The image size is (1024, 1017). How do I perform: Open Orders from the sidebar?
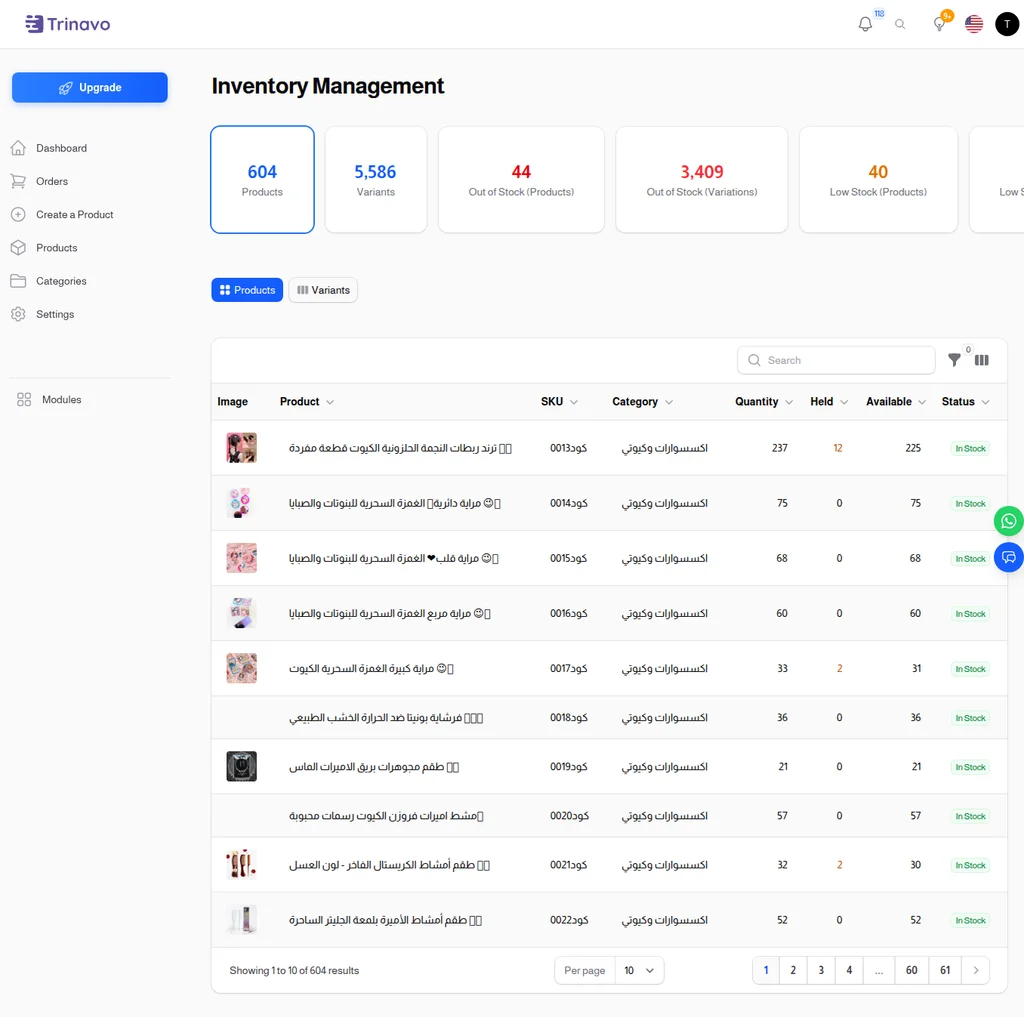click(52, 182)
